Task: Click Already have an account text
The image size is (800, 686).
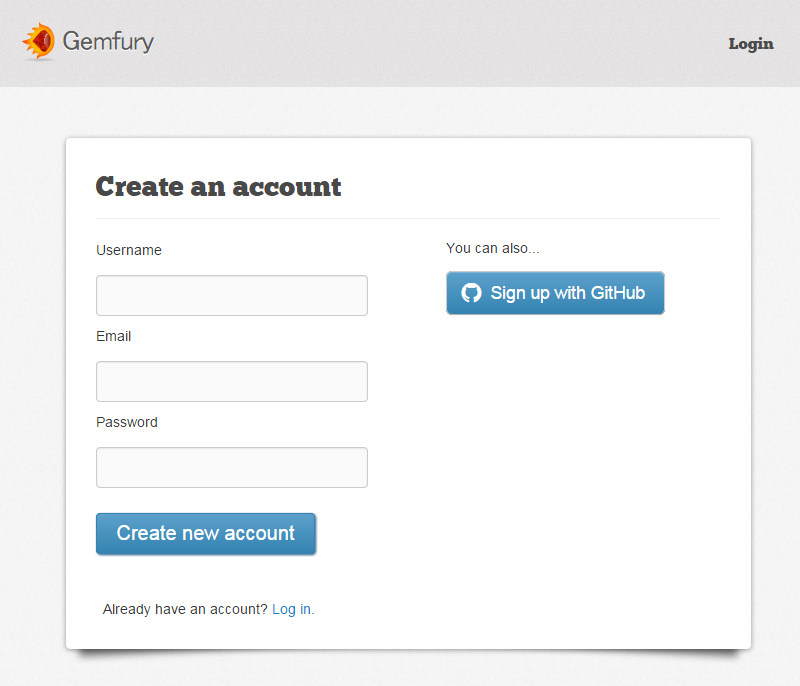Action: tap(183, 609)
